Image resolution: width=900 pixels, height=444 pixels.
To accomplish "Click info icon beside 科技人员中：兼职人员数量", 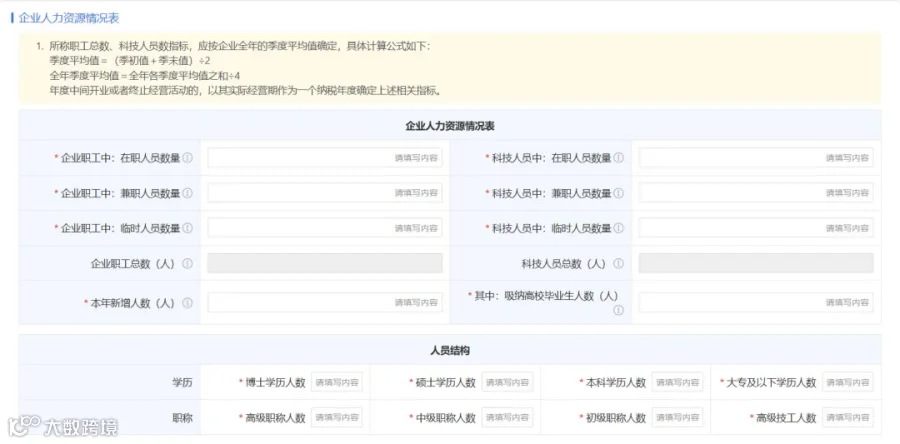I will [x=618, y=193].
